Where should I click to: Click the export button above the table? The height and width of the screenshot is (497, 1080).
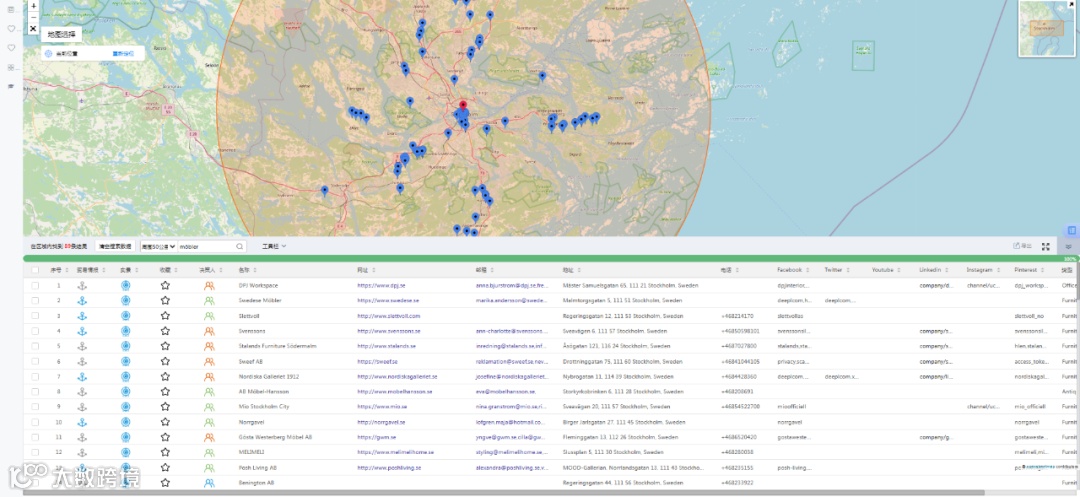click(1022, 246)
